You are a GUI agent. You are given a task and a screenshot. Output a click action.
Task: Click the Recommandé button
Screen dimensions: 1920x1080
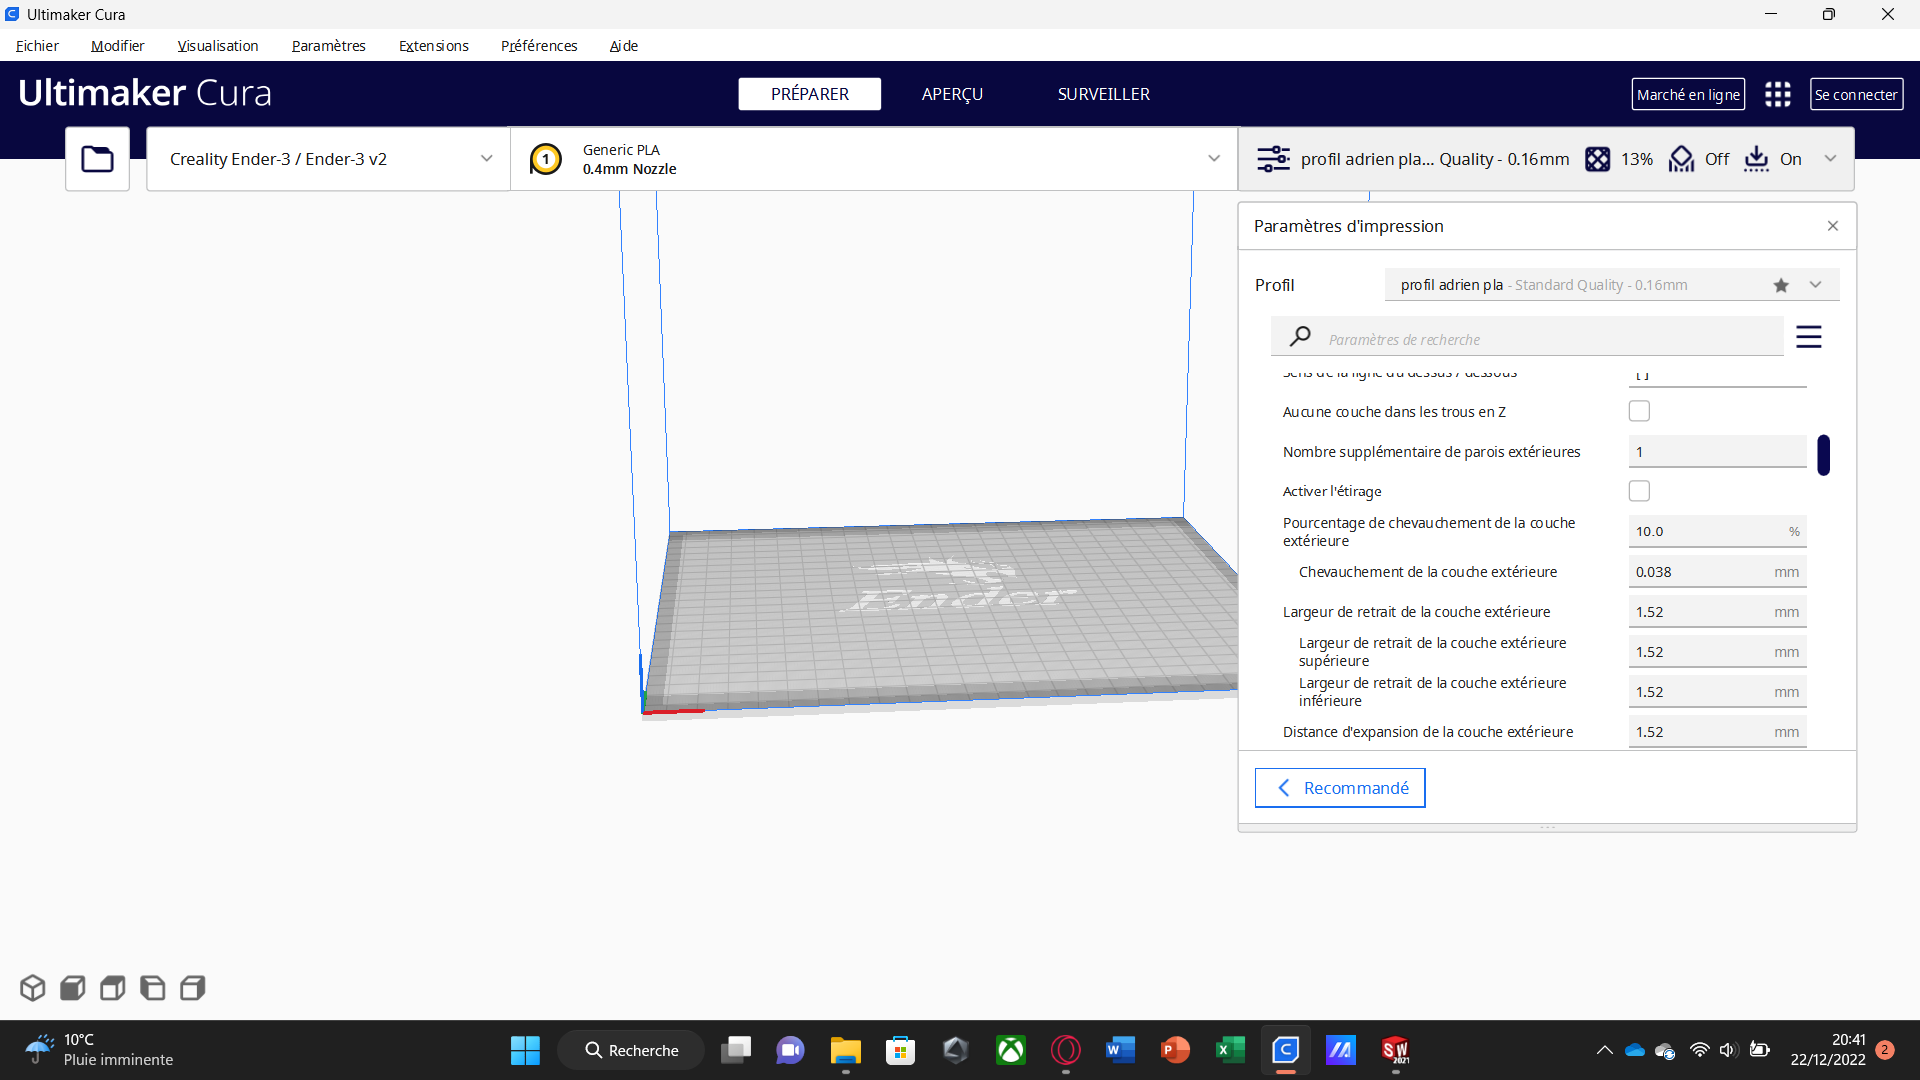1339,788
